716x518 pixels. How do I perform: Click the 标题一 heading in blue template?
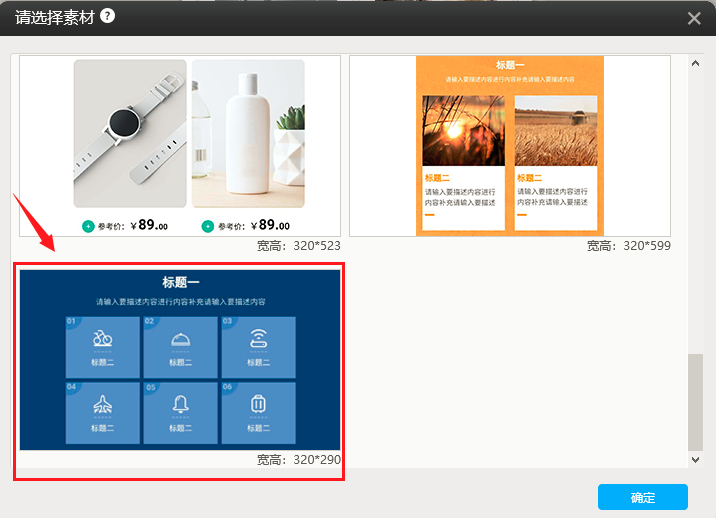tap(181, 282)
